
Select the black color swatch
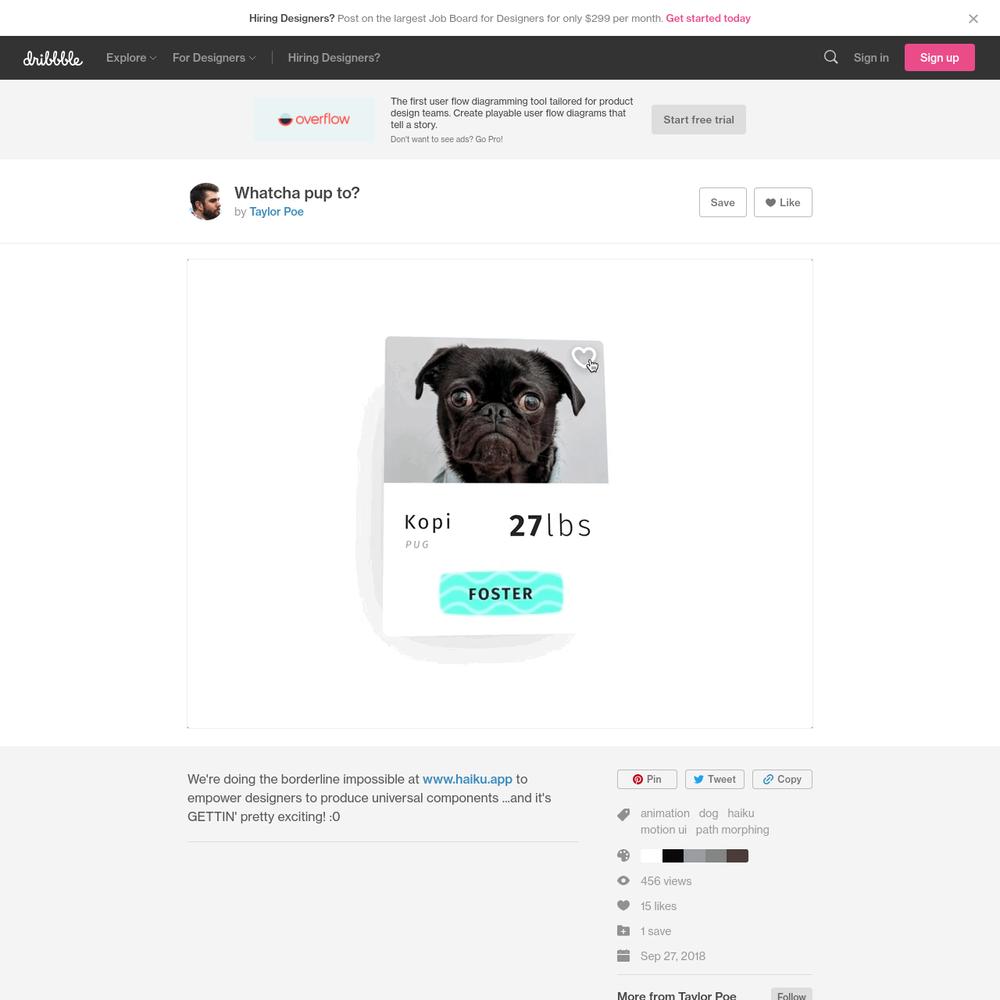coord(673,856)
